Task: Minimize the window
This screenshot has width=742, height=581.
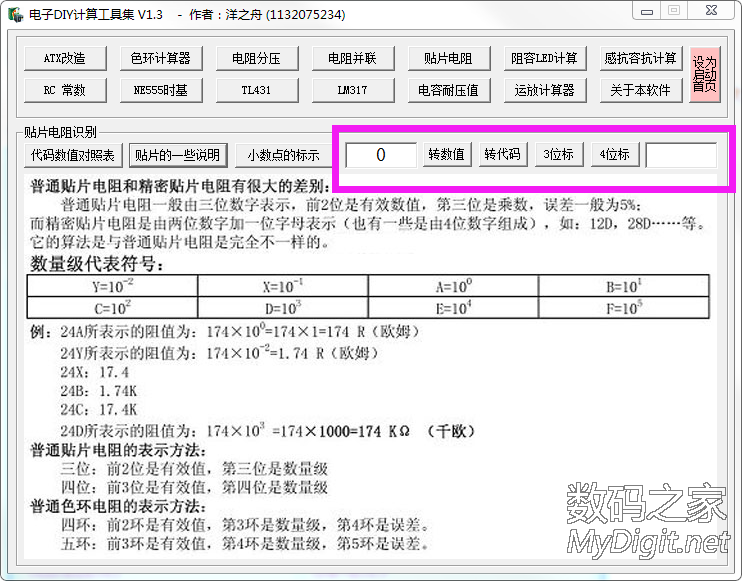Action: click(x=647, y=10)
